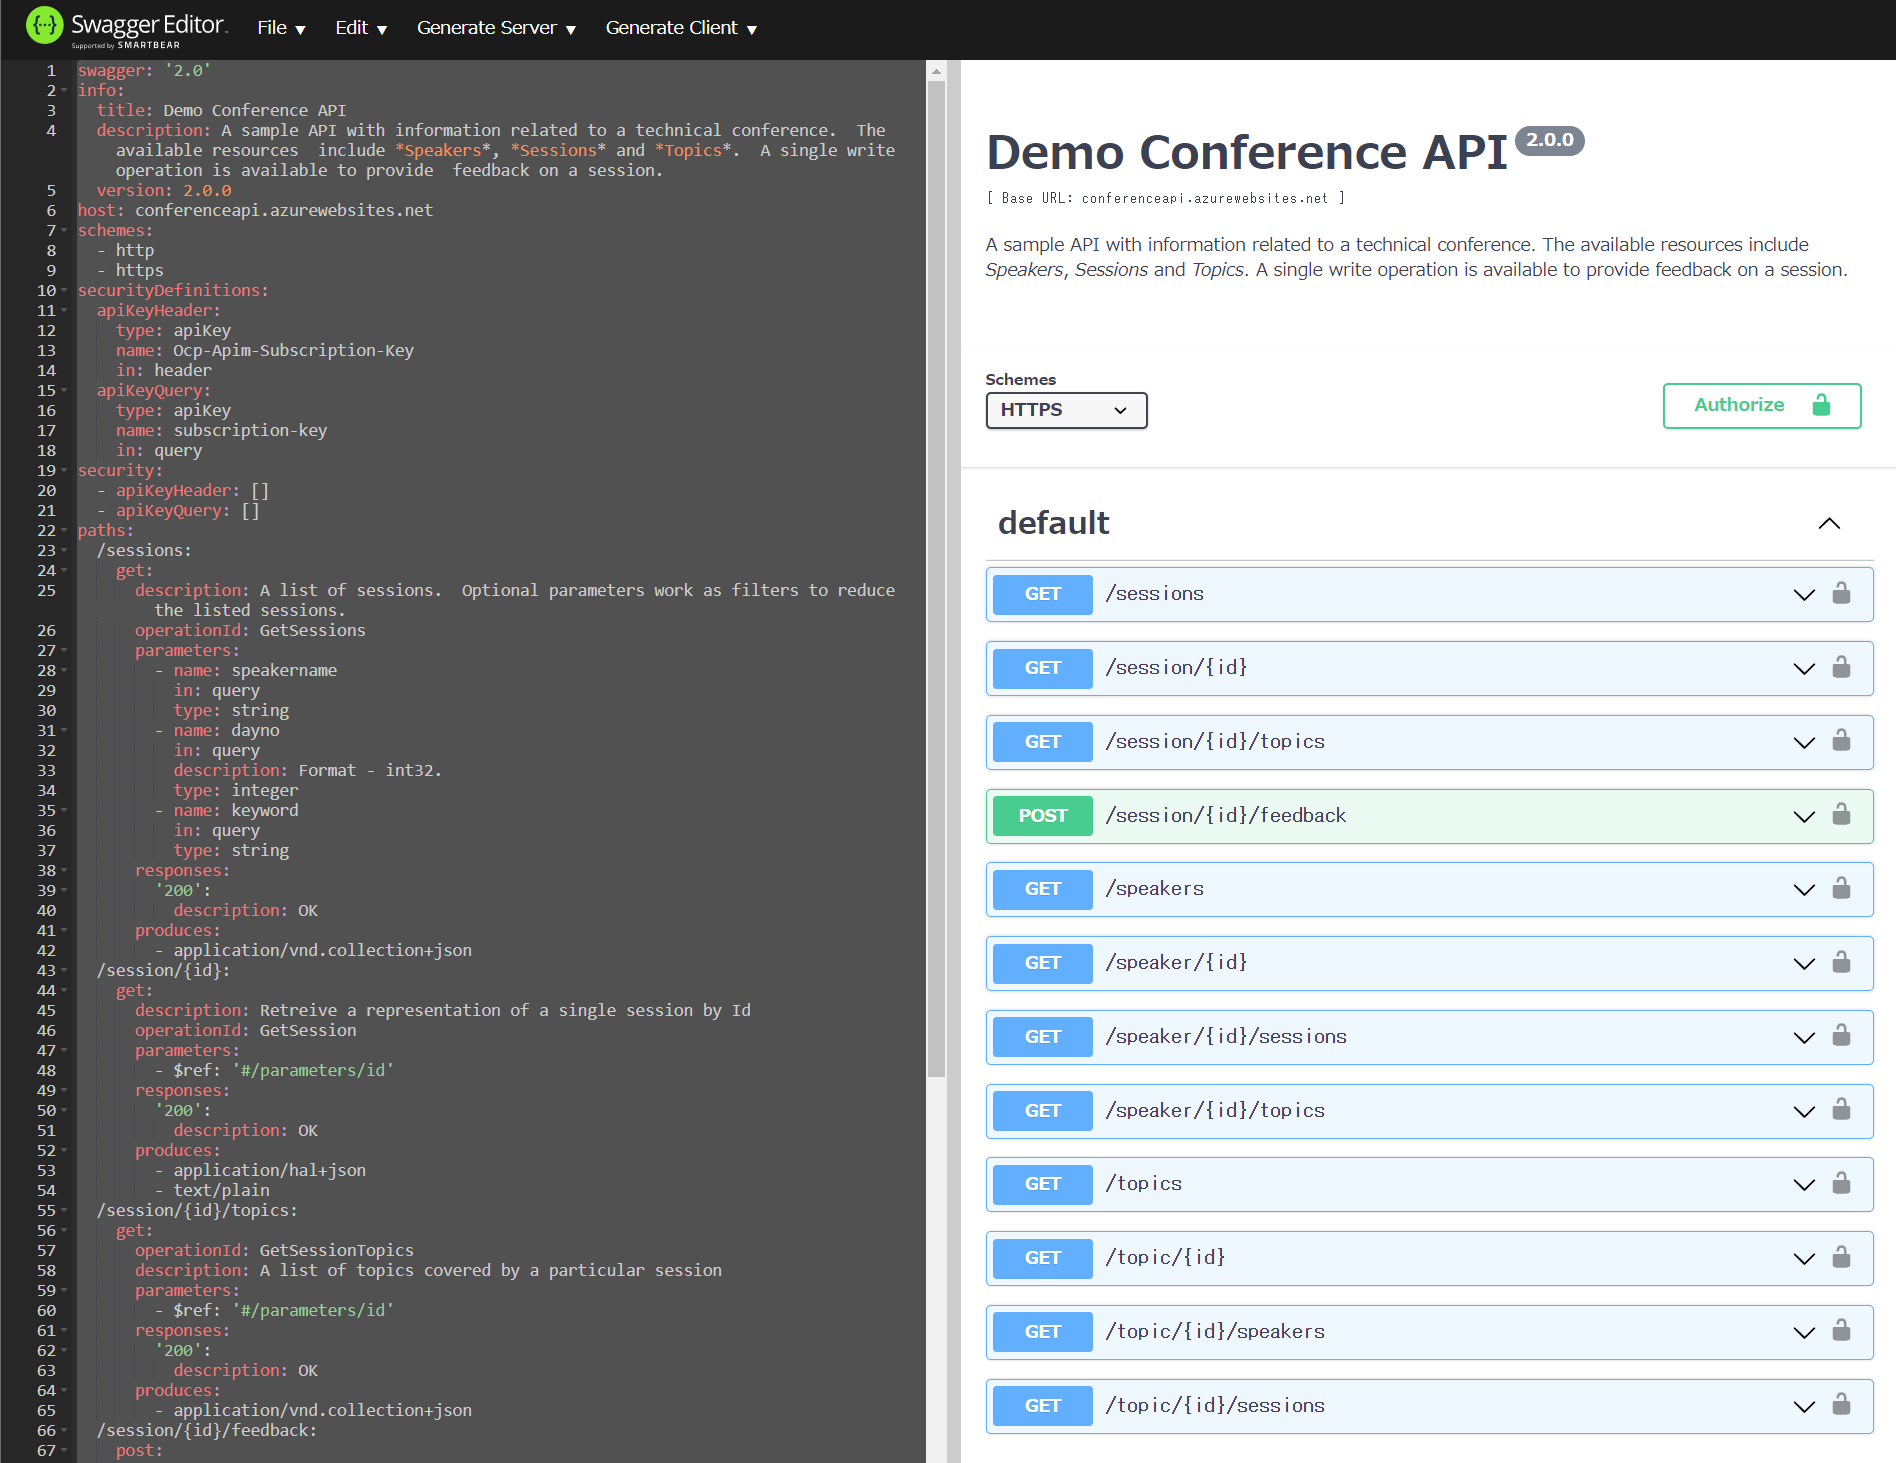Open the Schemes dropdown showing HTTPS
The width and height of the screenshot is (1896, 1463).
[x=1065, y=410]
